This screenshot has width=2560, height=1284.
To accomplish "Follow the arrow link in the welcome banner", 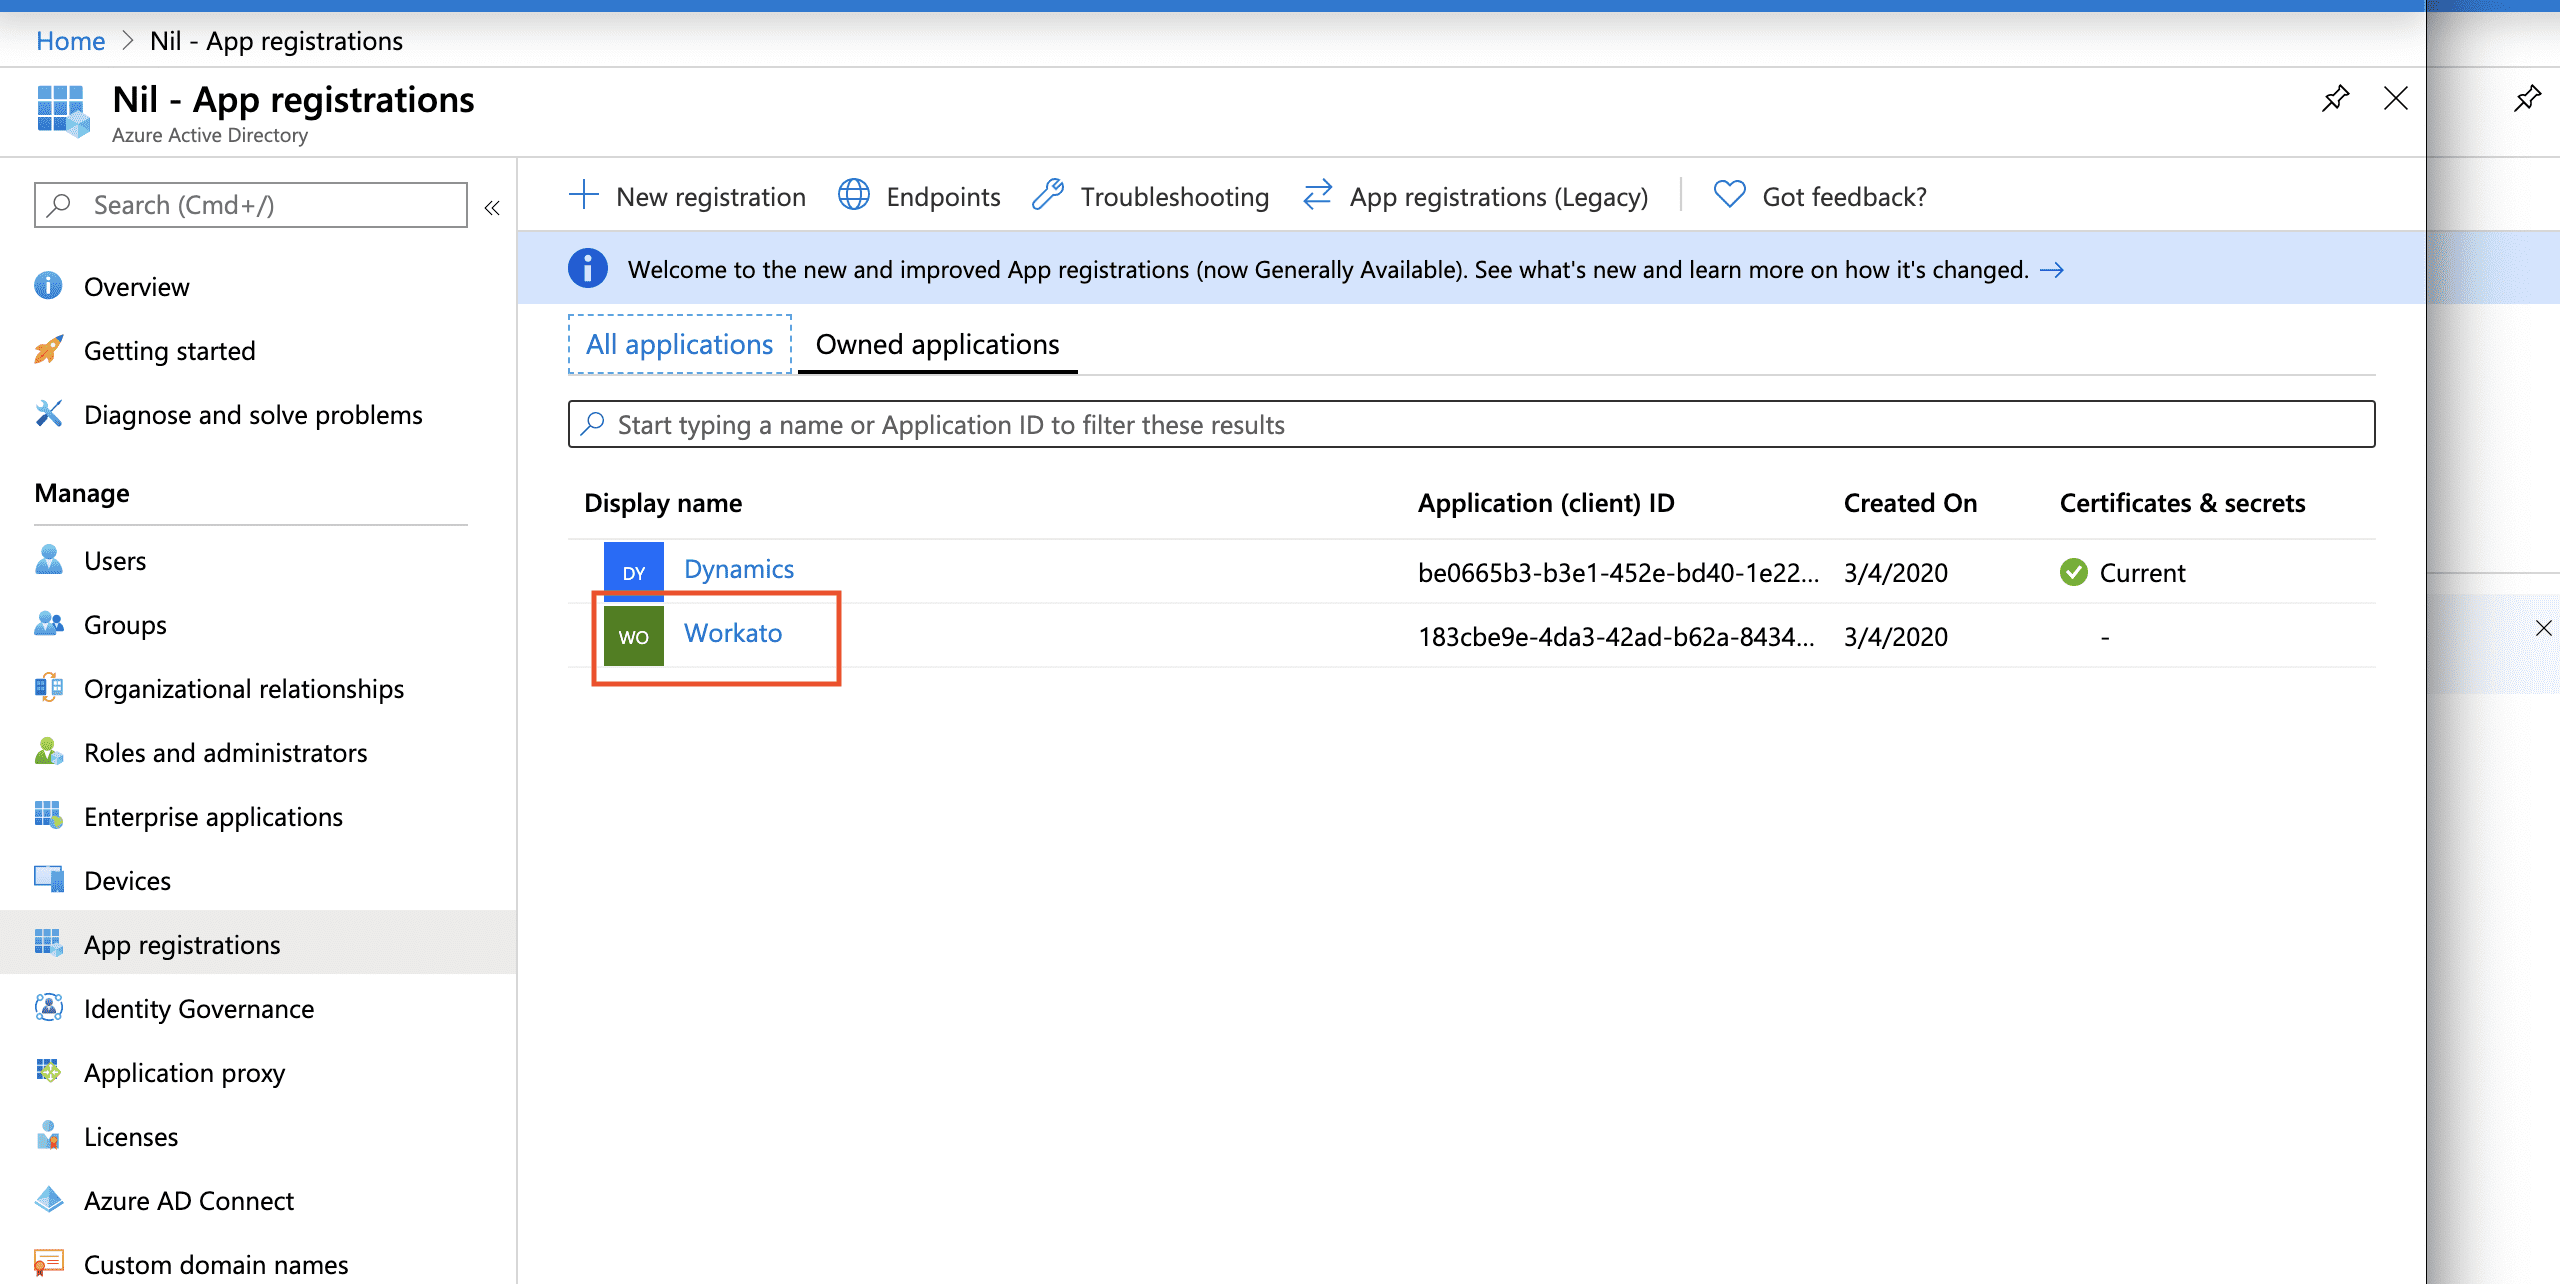I will pos(2052,270).
